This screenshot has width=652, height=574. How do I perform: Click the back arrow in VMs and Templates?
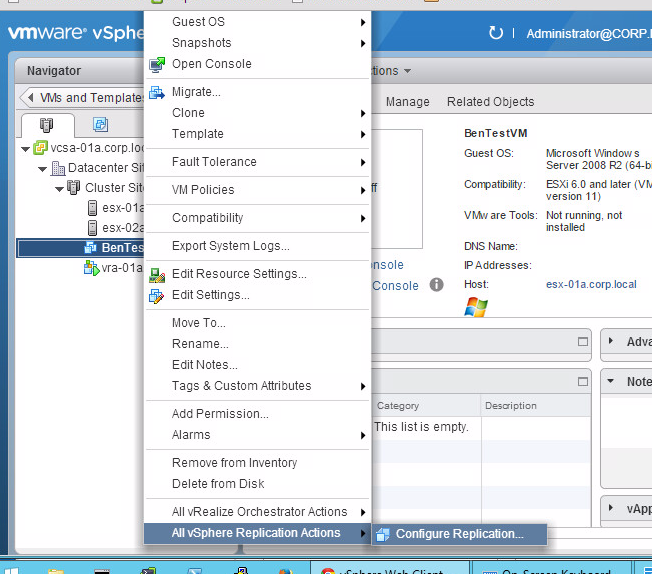pyautogui.click(x=30, y=98)
